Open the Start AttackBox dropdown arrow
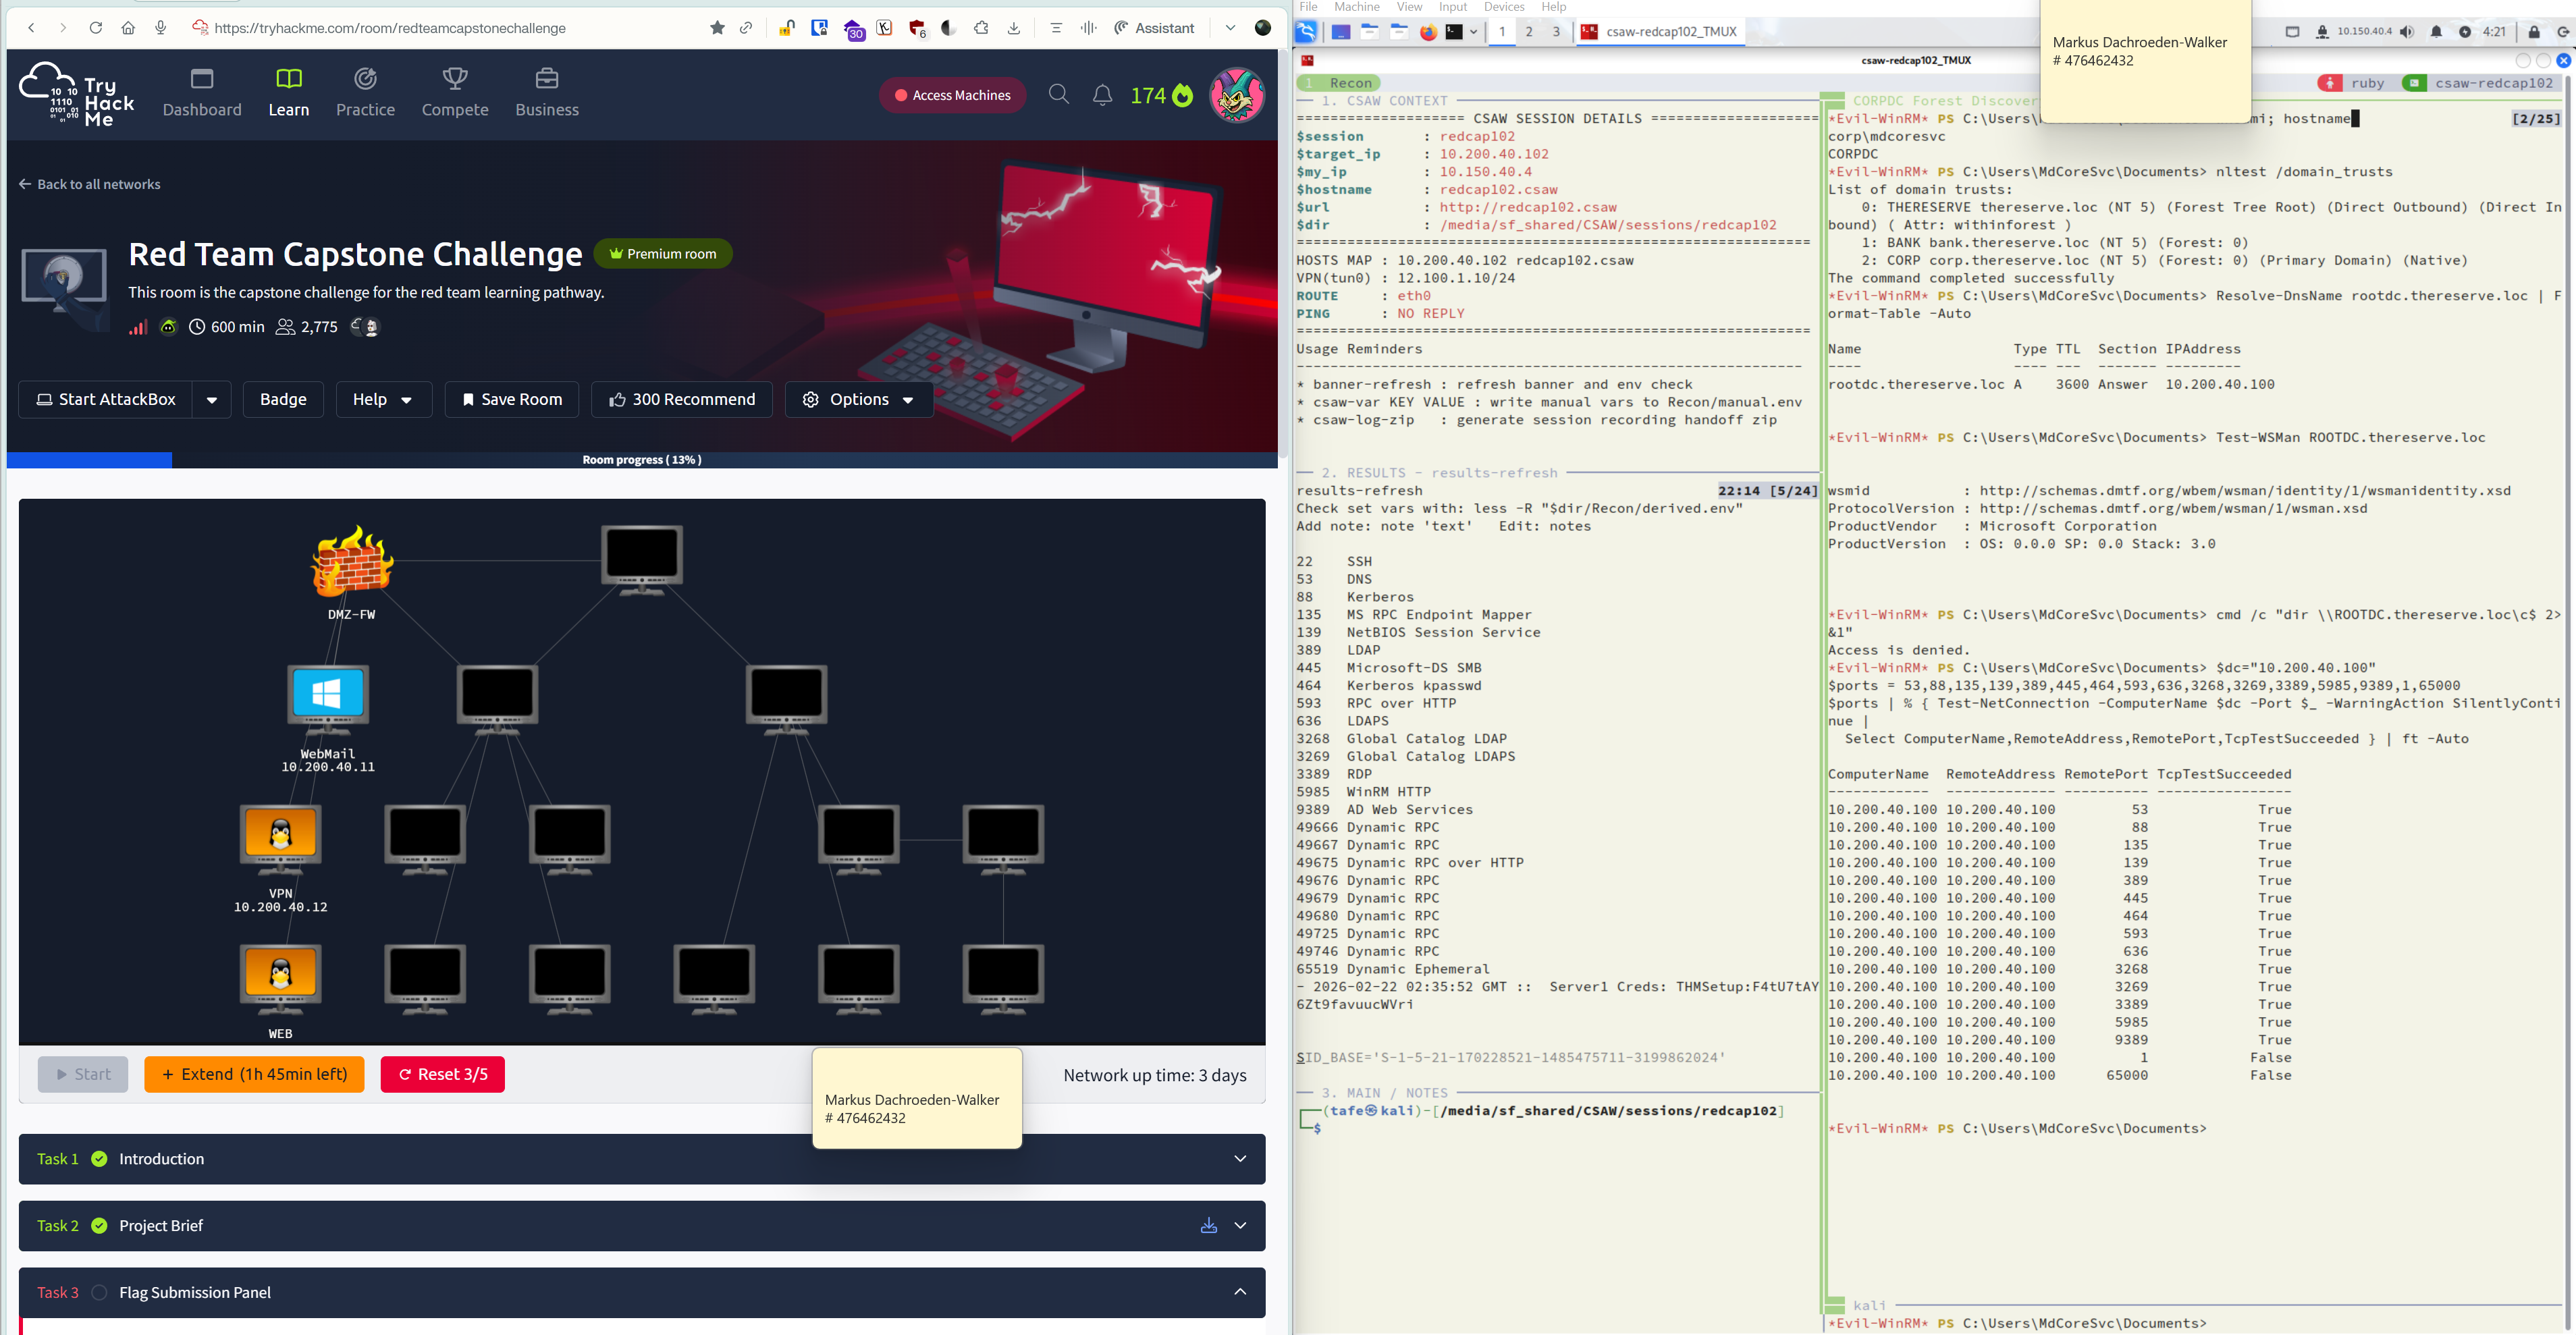 [x=212, y=400]
